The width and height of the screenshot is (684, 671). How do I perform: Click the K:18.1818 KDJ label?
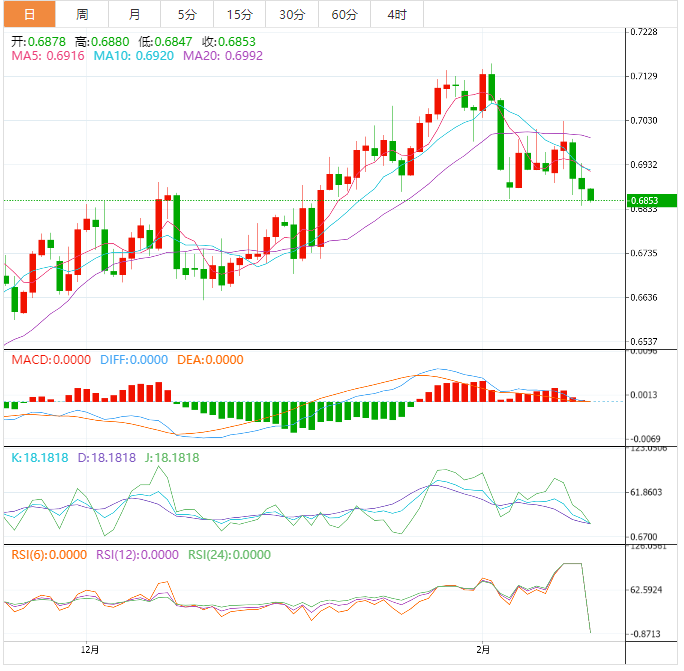point(40,457)
